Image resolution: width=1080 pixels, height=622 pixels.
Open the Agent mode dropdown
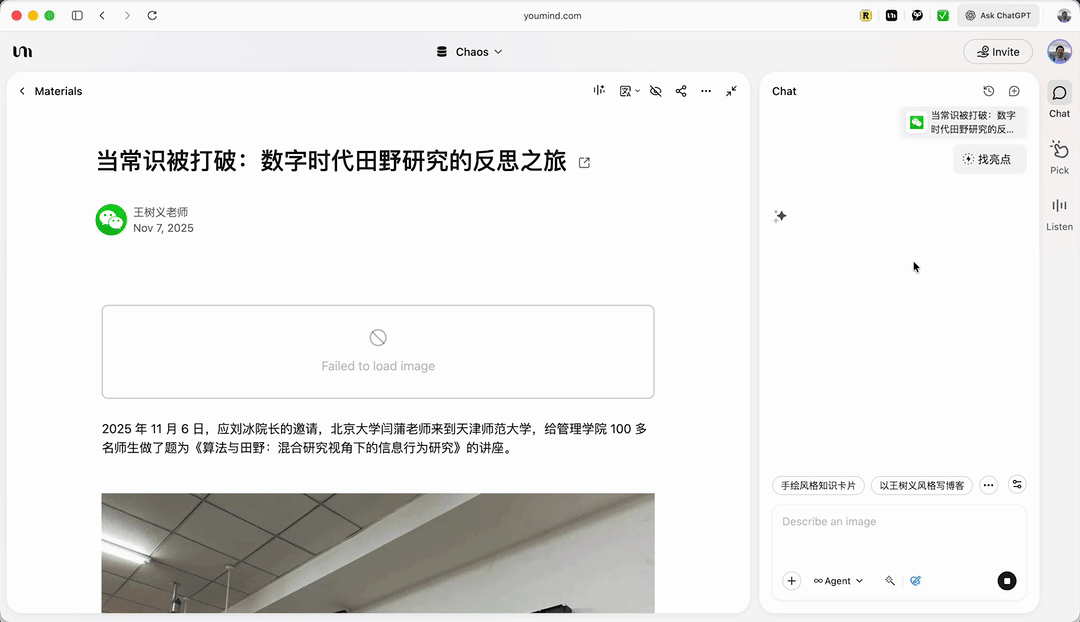click(838, 581)
